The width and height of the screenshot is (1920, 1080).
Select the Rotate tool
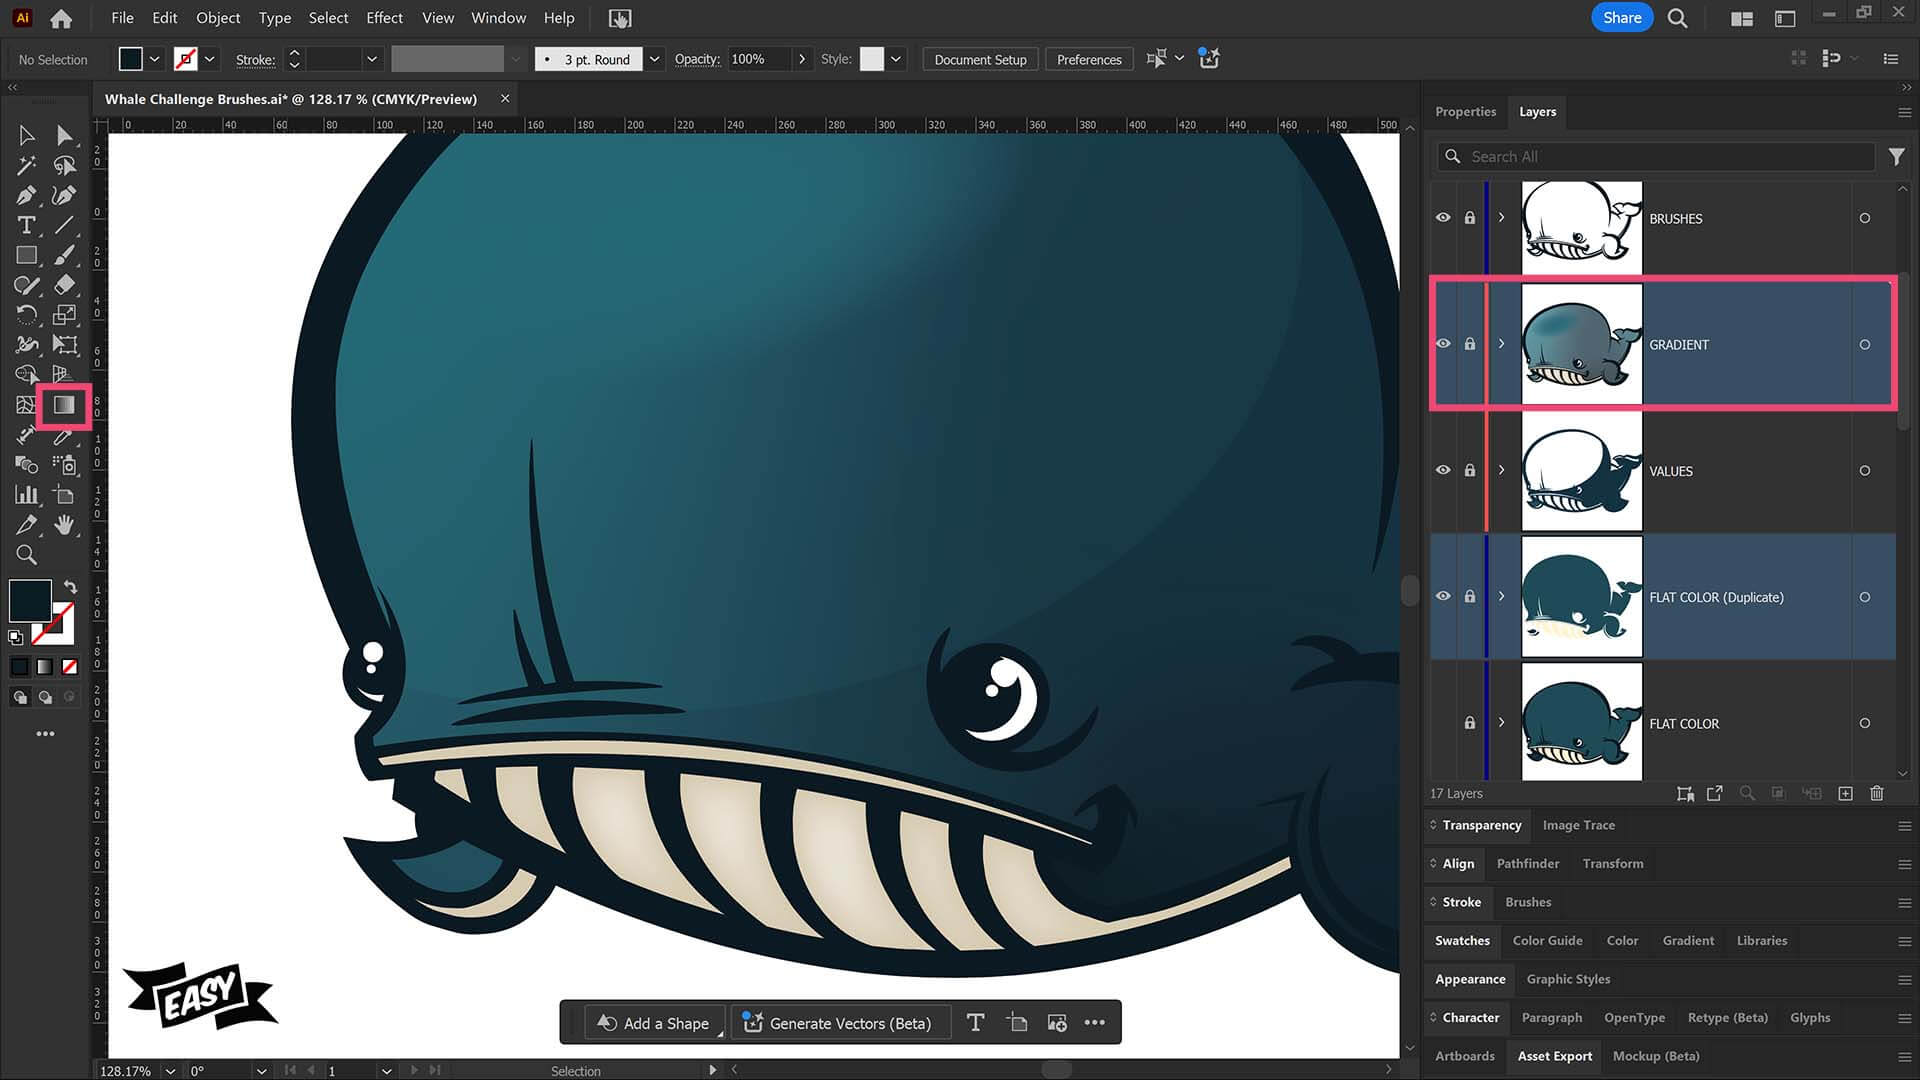(27, 315)
